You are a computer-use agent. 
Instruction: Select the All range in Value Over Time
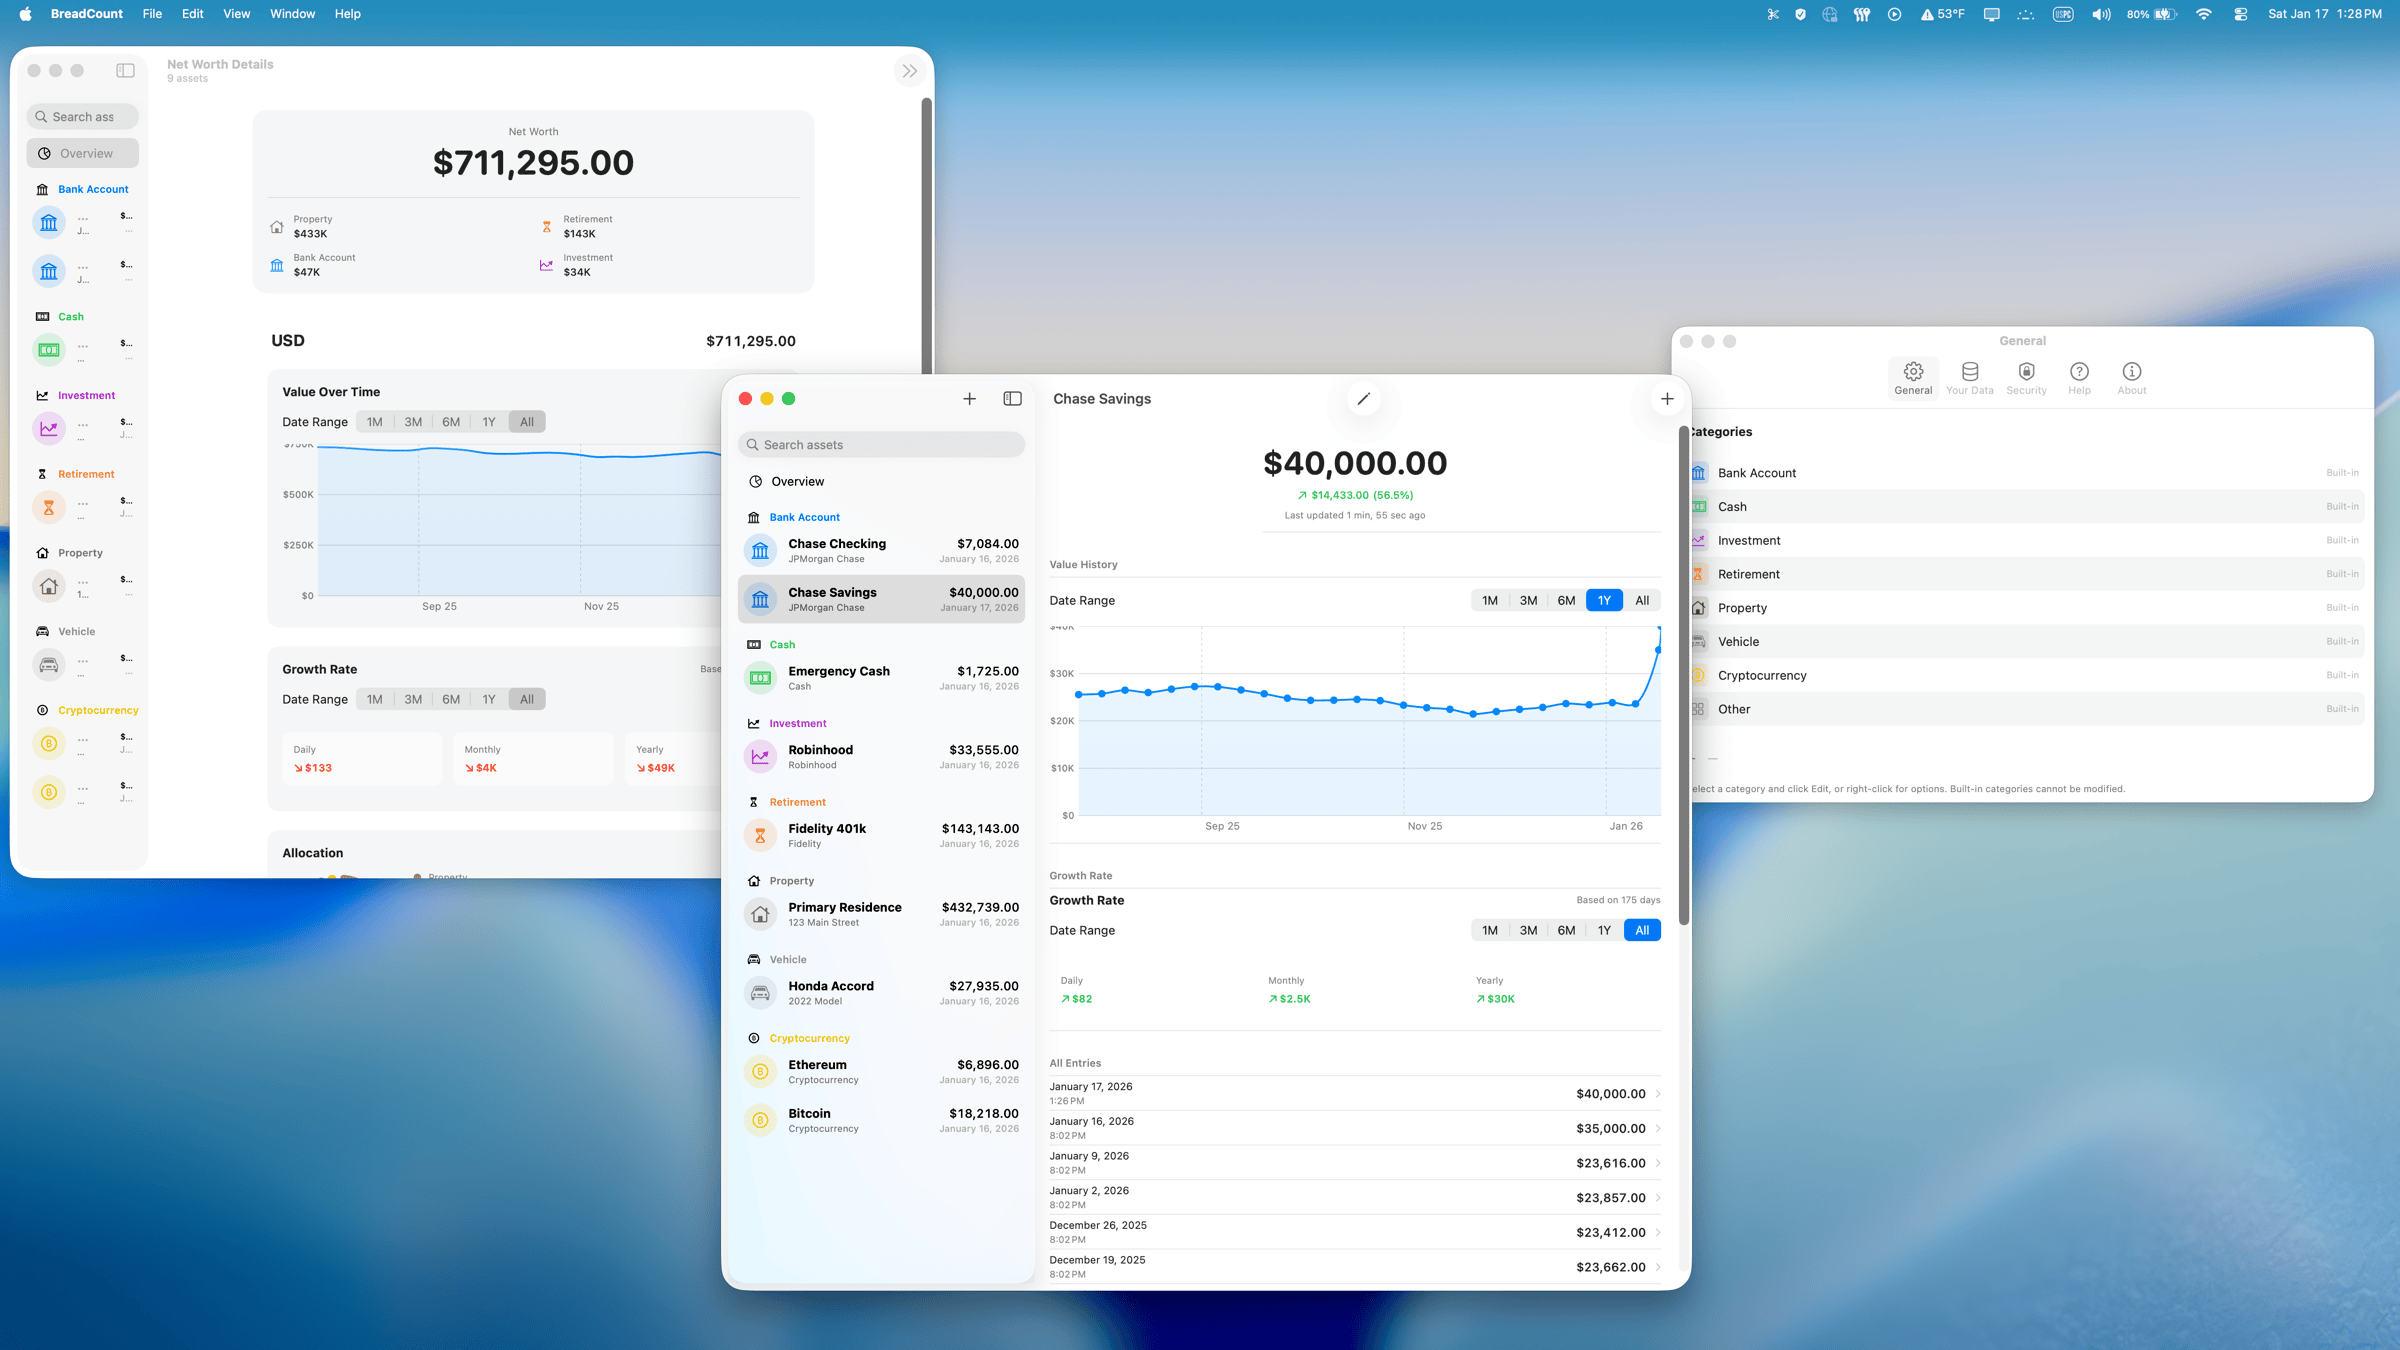click(x=526, y=421)
